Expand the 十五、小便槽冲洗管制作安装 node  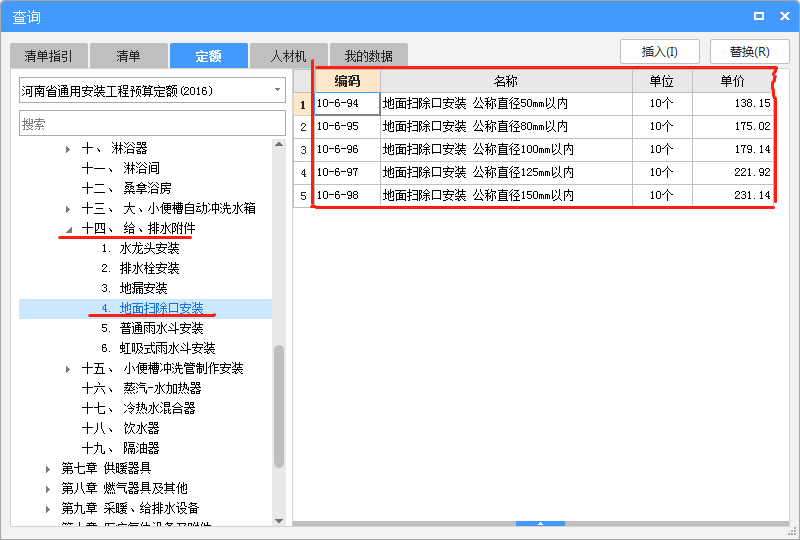[68, 369]
